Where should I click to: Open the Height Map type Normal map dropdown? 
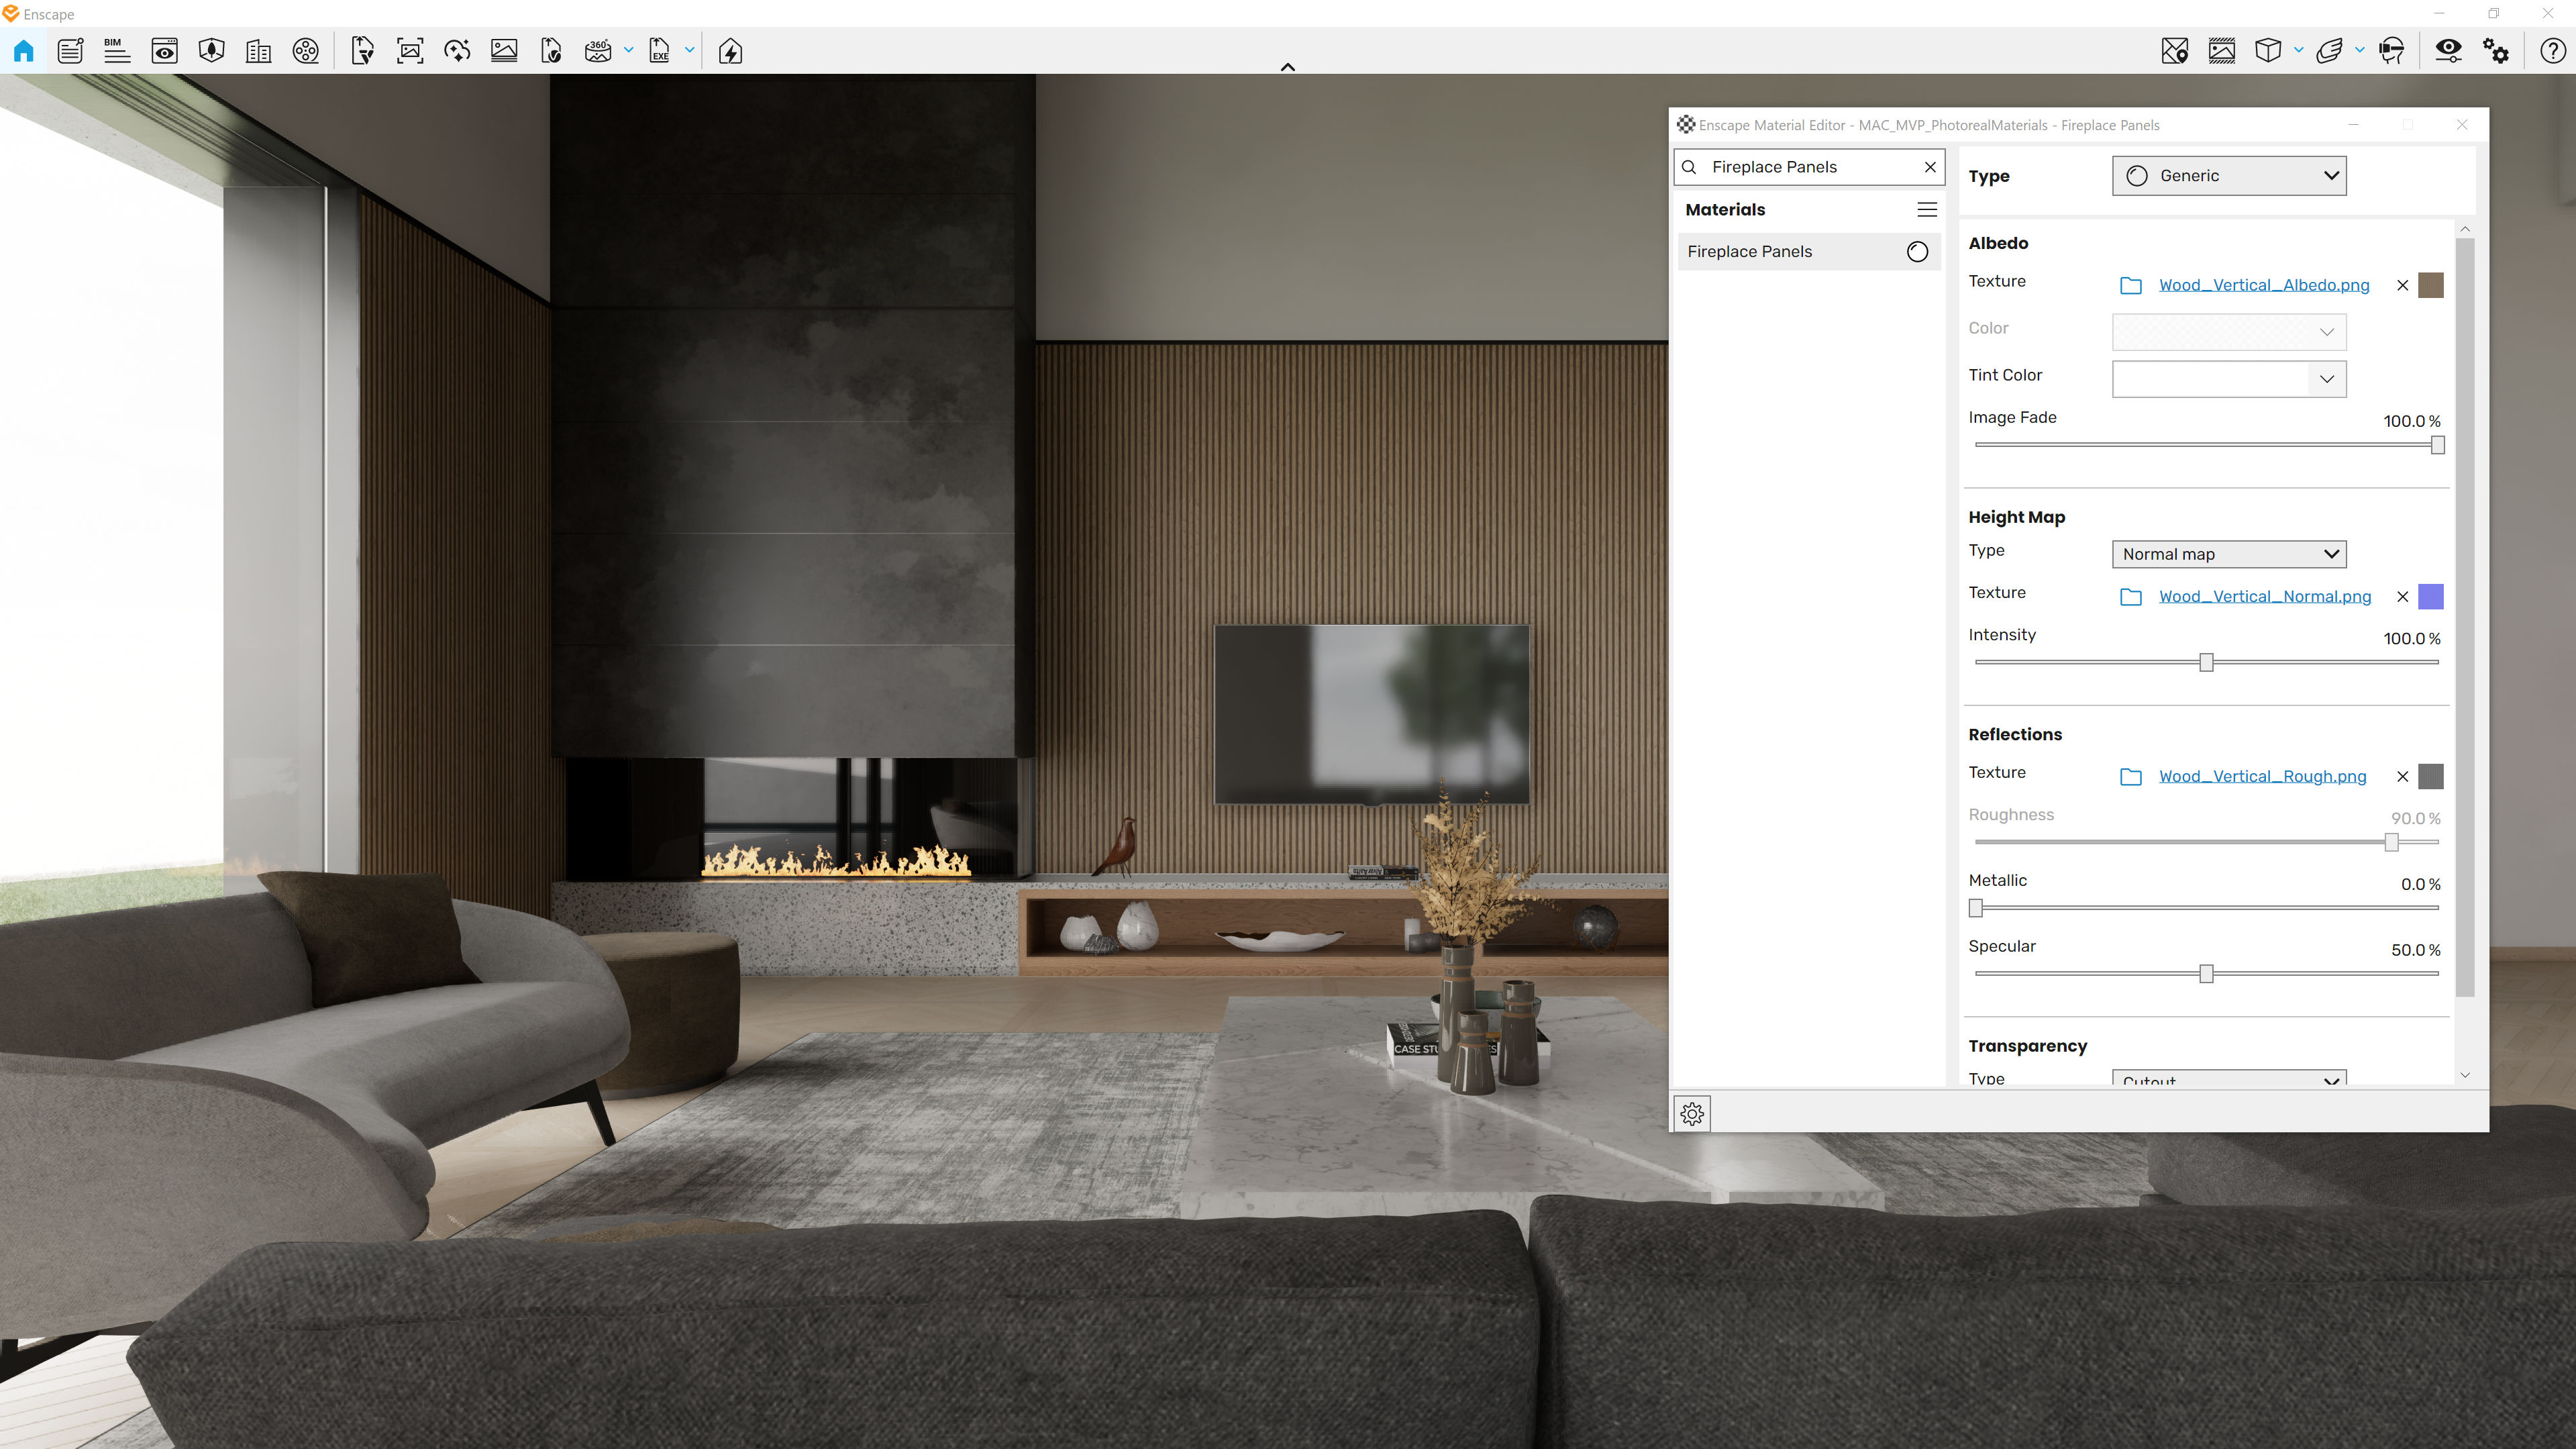point(2229,553)
